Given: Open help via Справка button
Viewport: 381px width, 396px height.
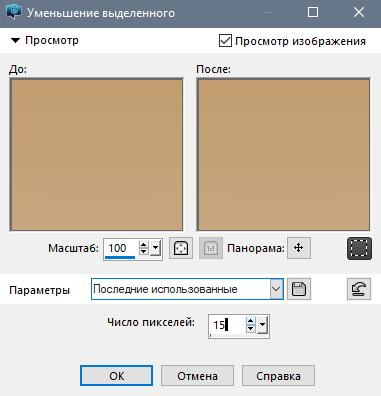Looking at the screenshot, I should [x=278, y=376].
